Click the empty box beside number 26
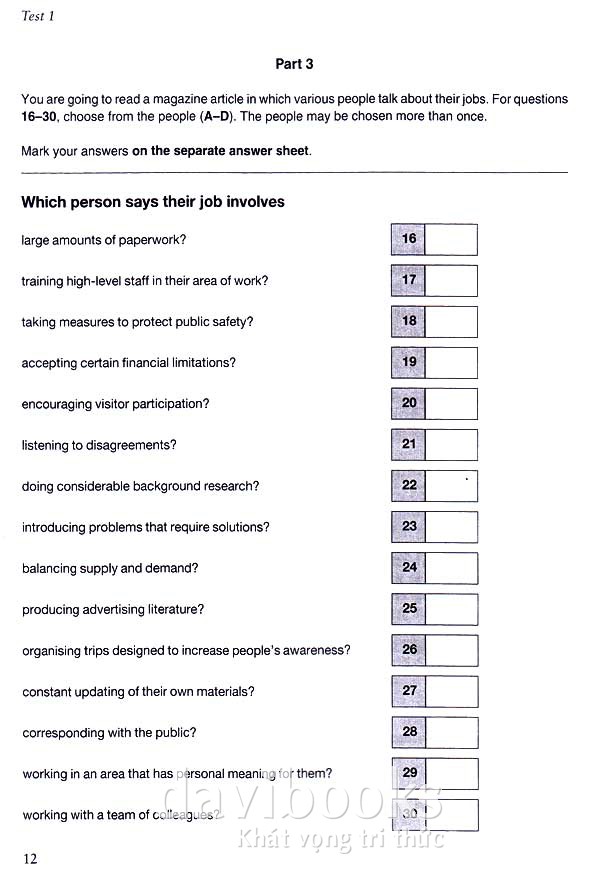600x883 pixels. coord(451,650)
